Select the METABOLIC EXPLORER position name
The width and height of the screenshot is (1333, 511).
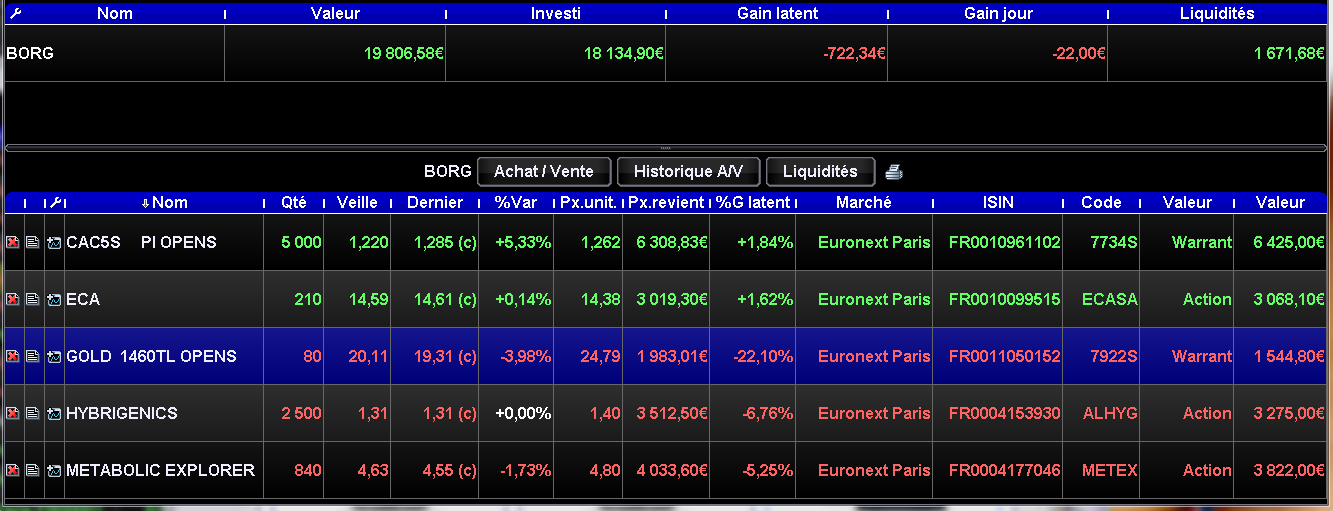coord(160,470)
